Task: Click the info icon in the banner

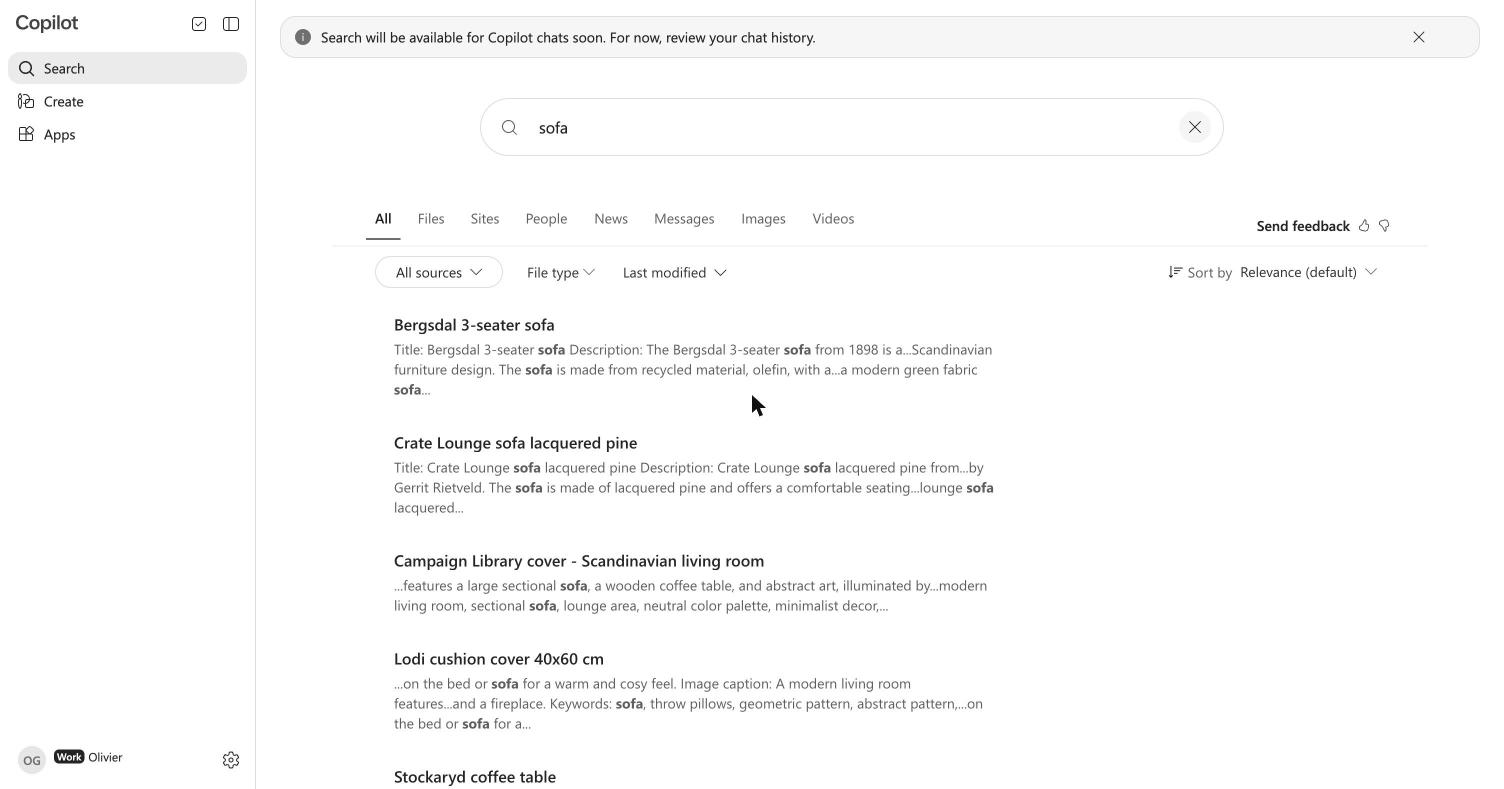Action: [x=303, y=37]
